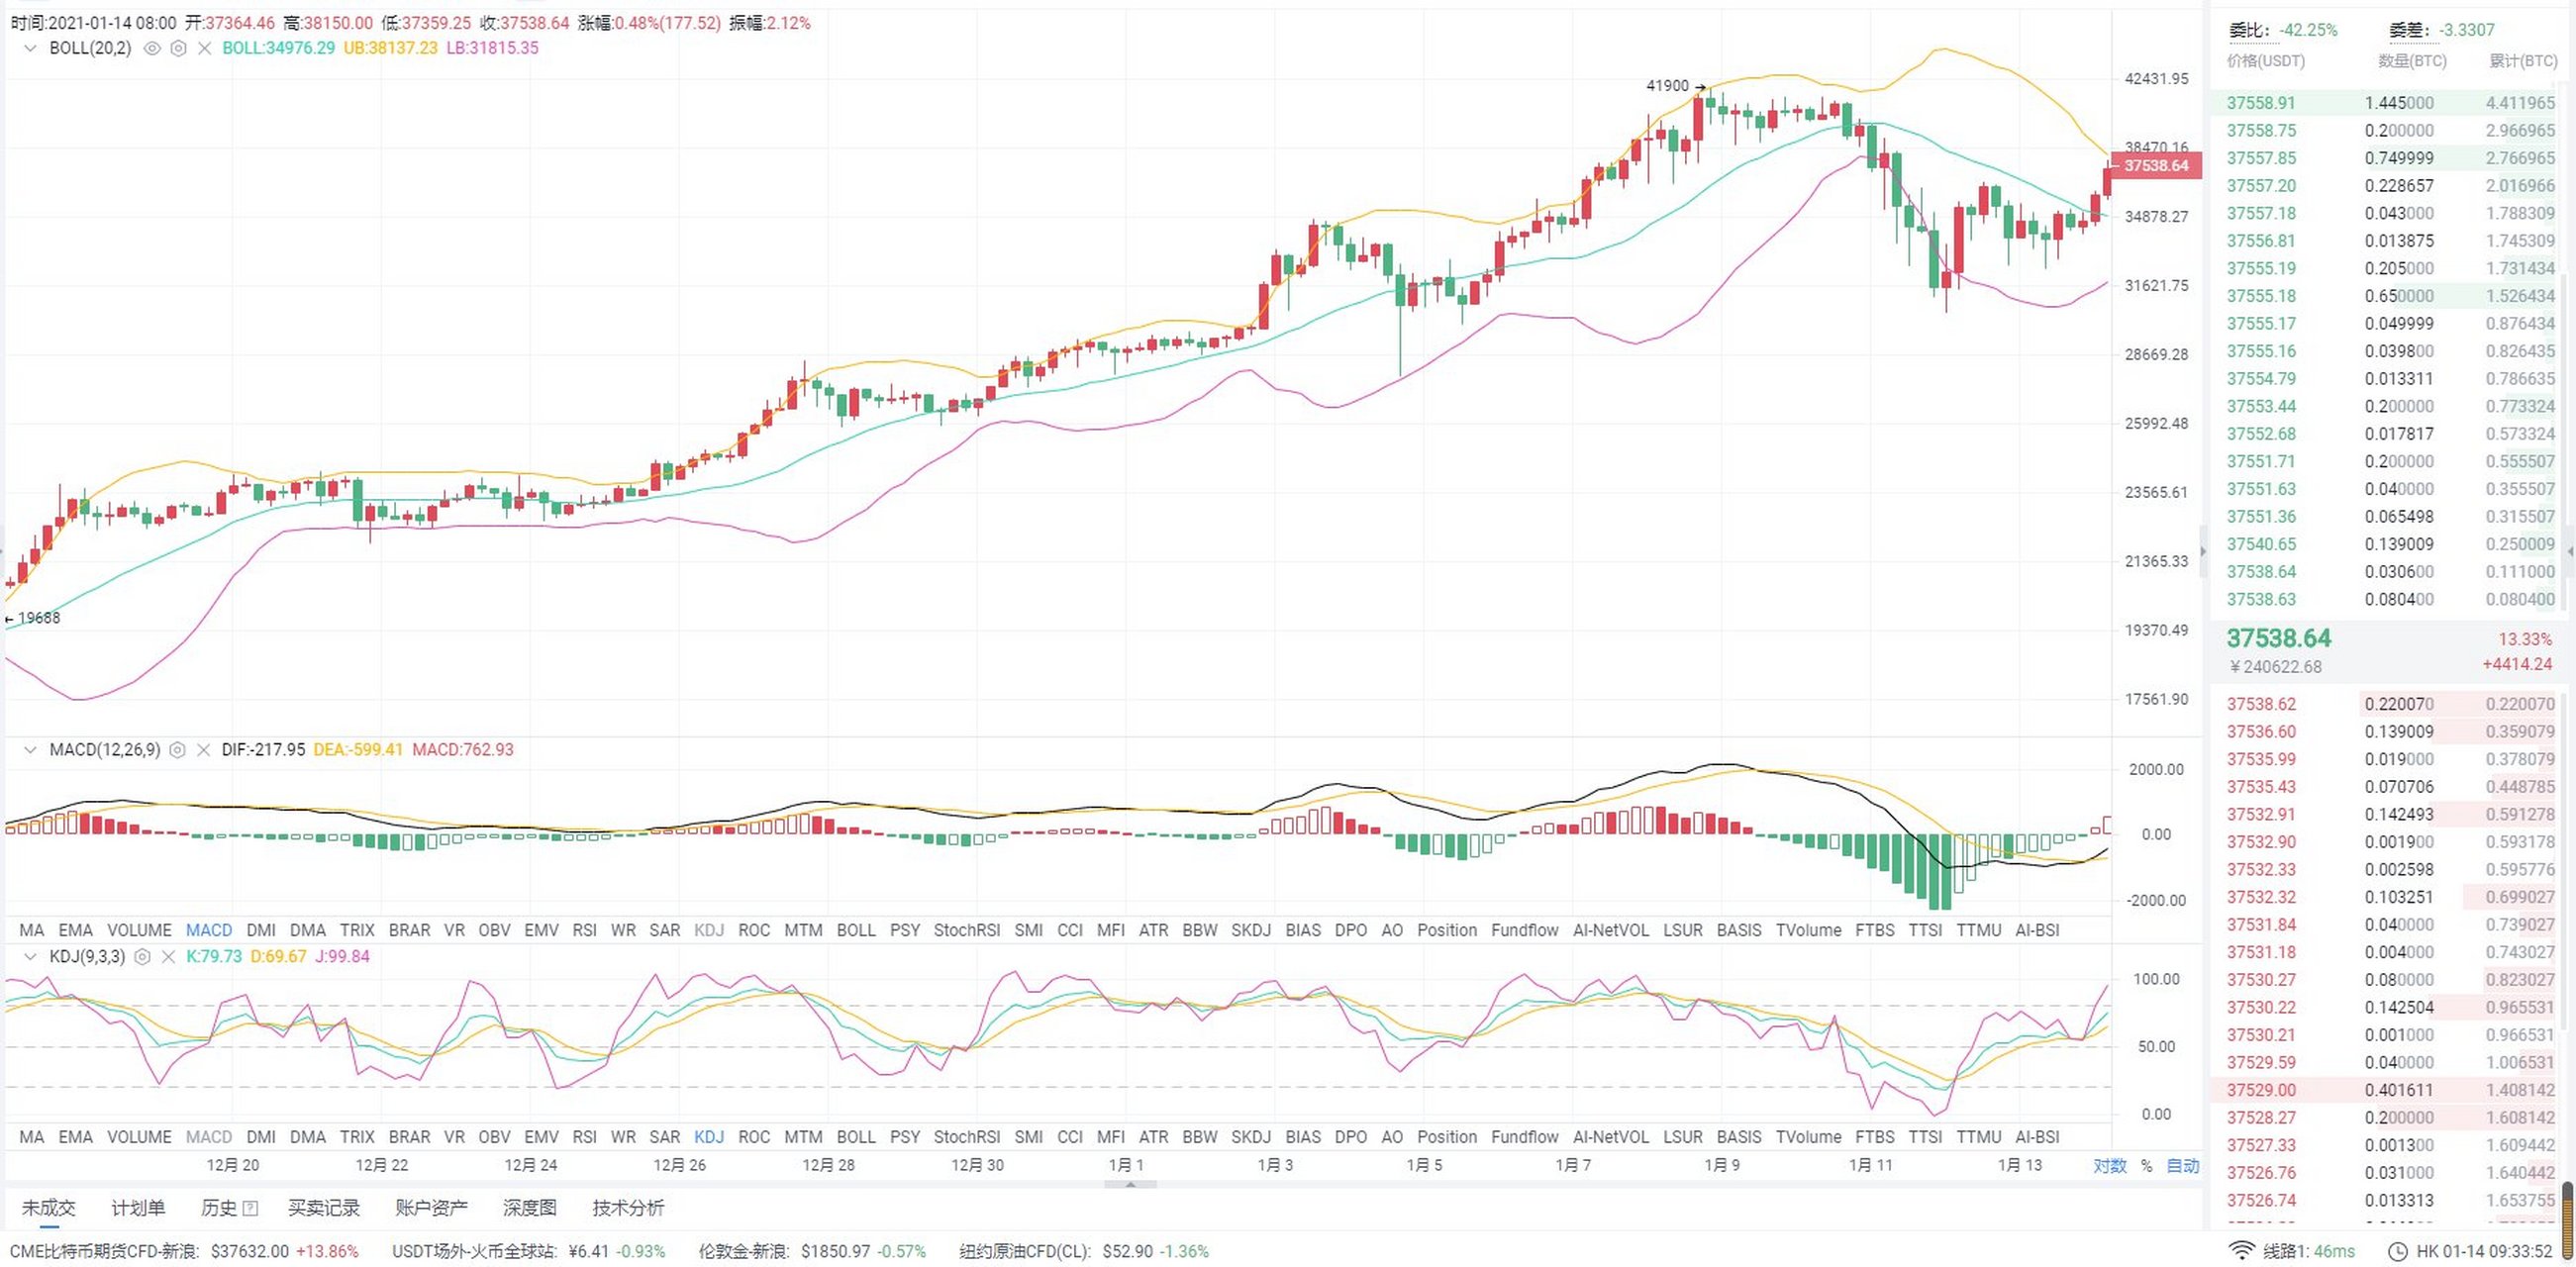Viewport: 2576px width, 1267px height.
Task: Collapse the MACD panel chevron
Action: click(30, 750)
